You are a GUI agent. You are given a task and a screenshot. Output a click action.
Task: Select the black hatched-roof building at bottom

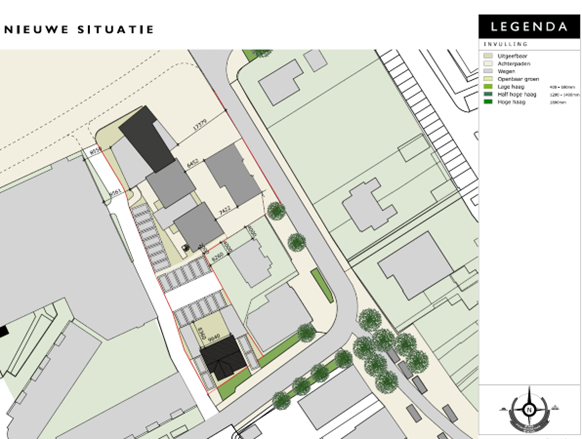point(223,358)
